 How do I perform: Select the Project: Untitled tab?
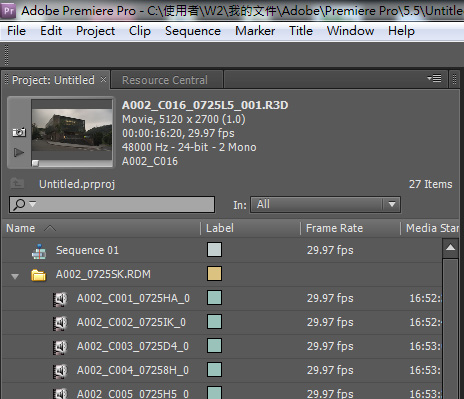point(53,80)
